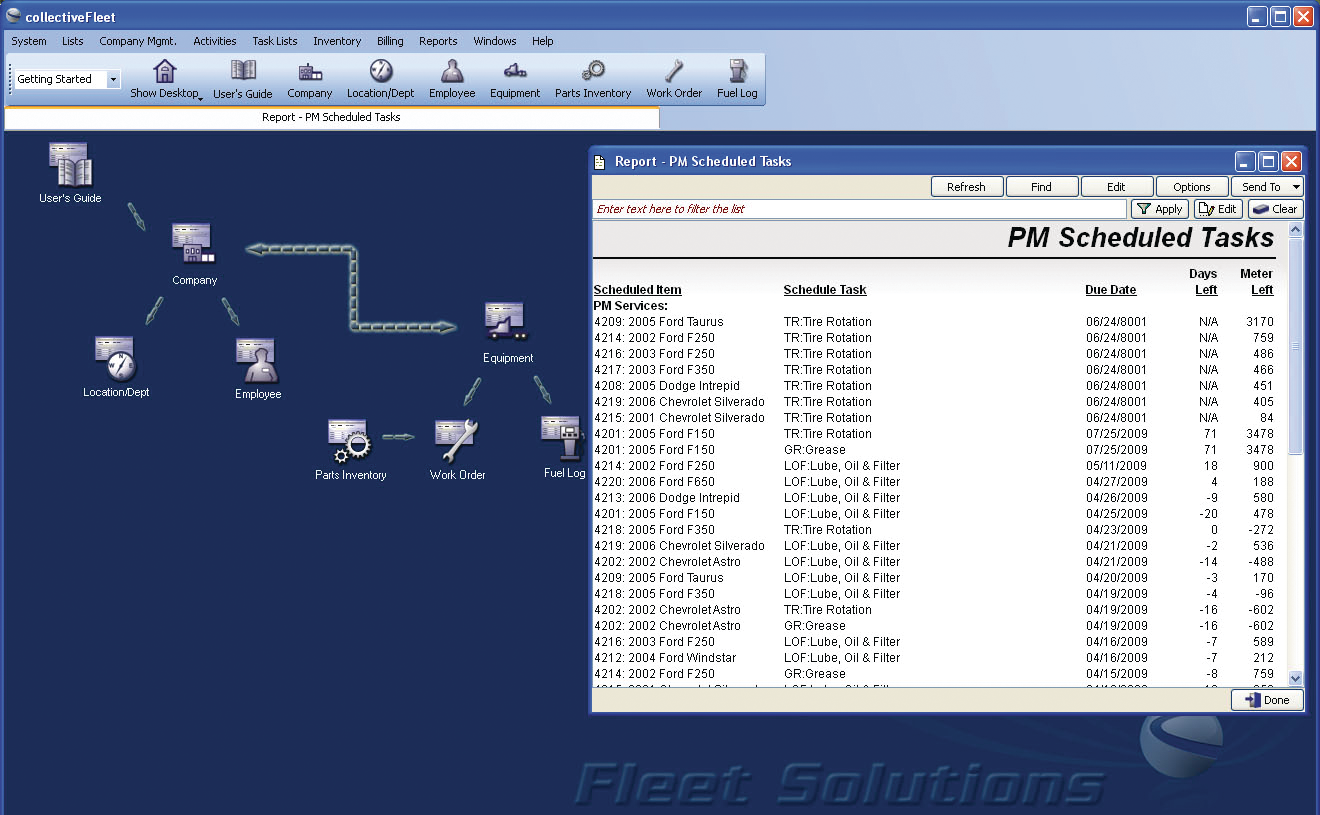Open Location/Dept from the toolbar

click(x=380, y=78)
